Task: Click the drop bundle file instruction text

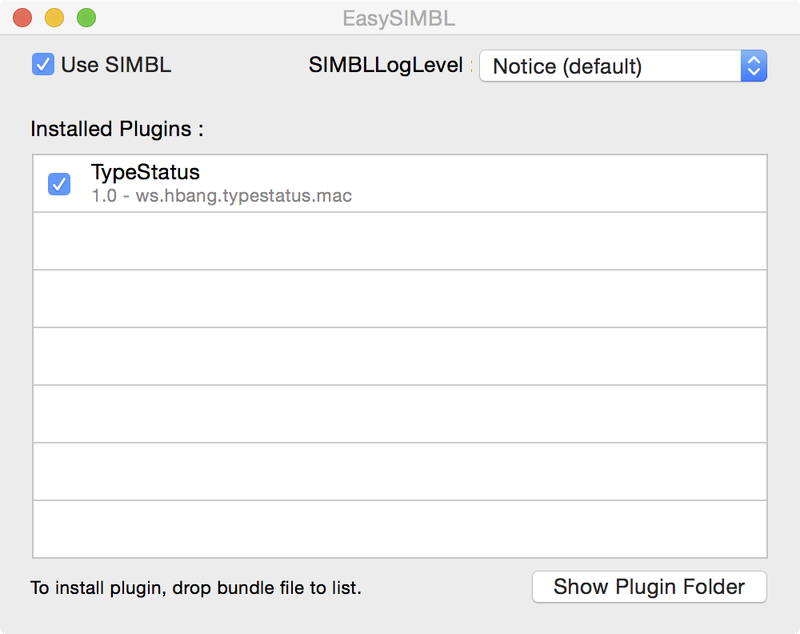Action: point(196,588)
